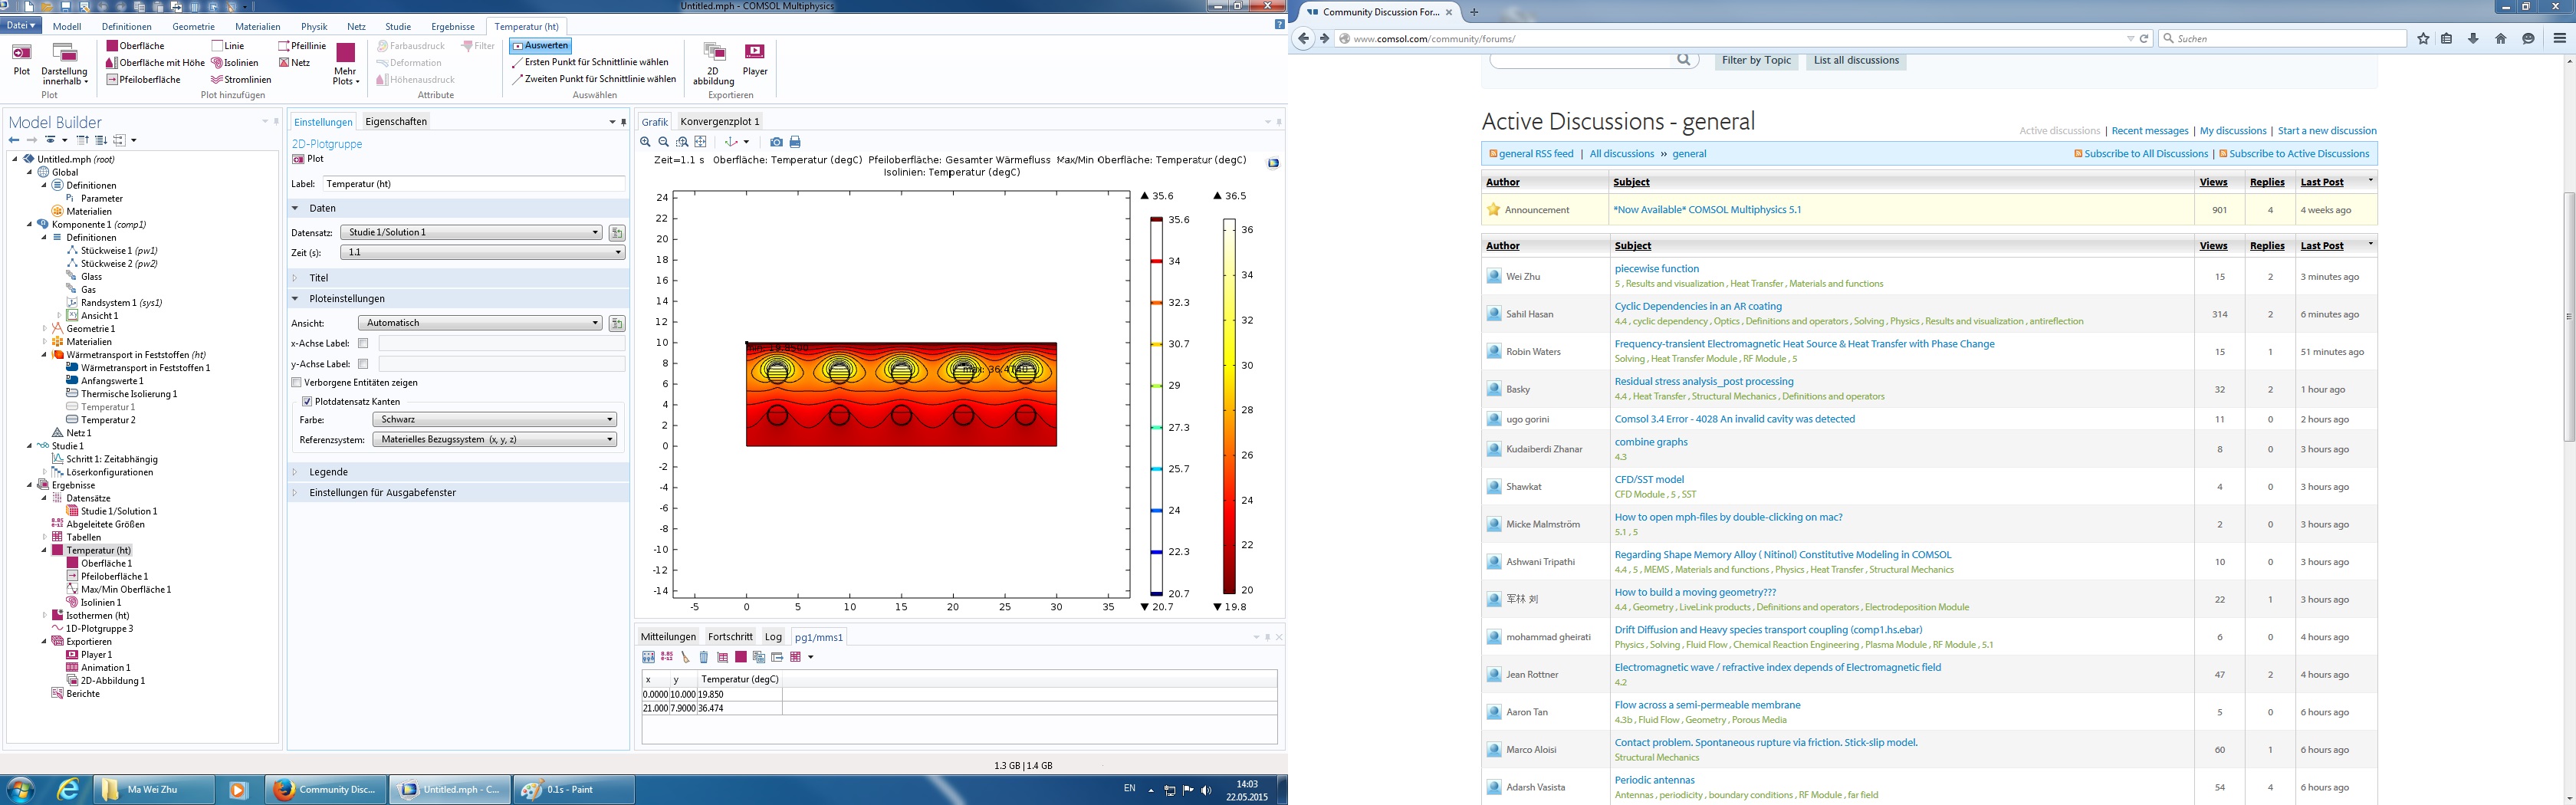Open the Ergebnisse ribbon tab
Viewport: 2576px width, 805px height.
point(452,27)
